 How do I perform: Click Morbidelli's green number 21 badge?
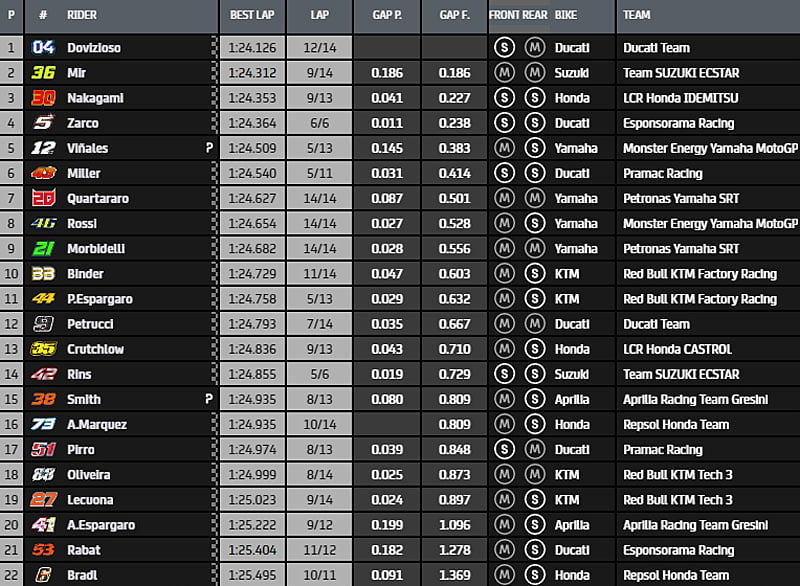tap(43, 248)
